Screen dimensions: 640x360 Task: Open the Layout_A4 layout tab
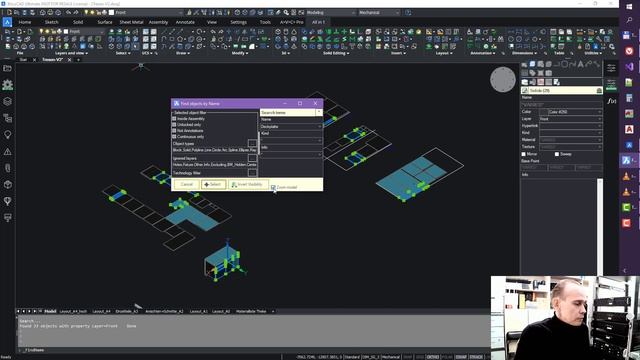101,311
